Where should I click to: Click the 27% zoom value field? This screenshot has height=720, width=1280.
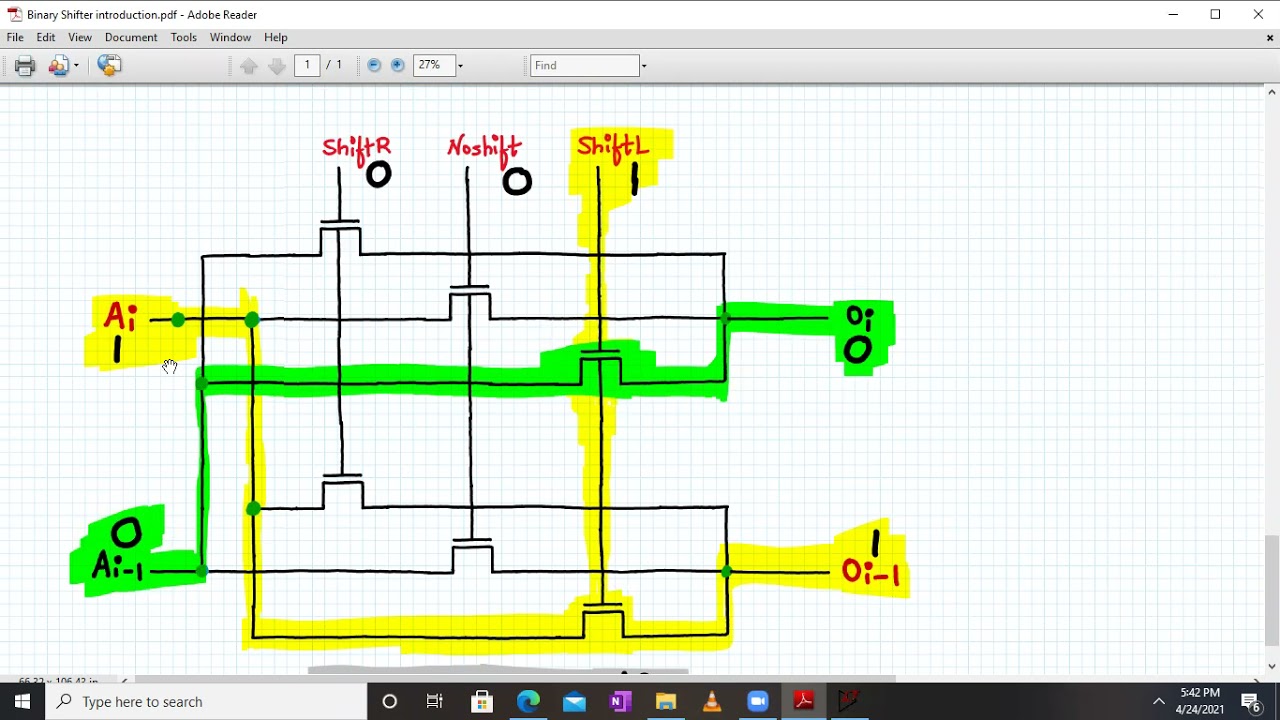point(433,65)
